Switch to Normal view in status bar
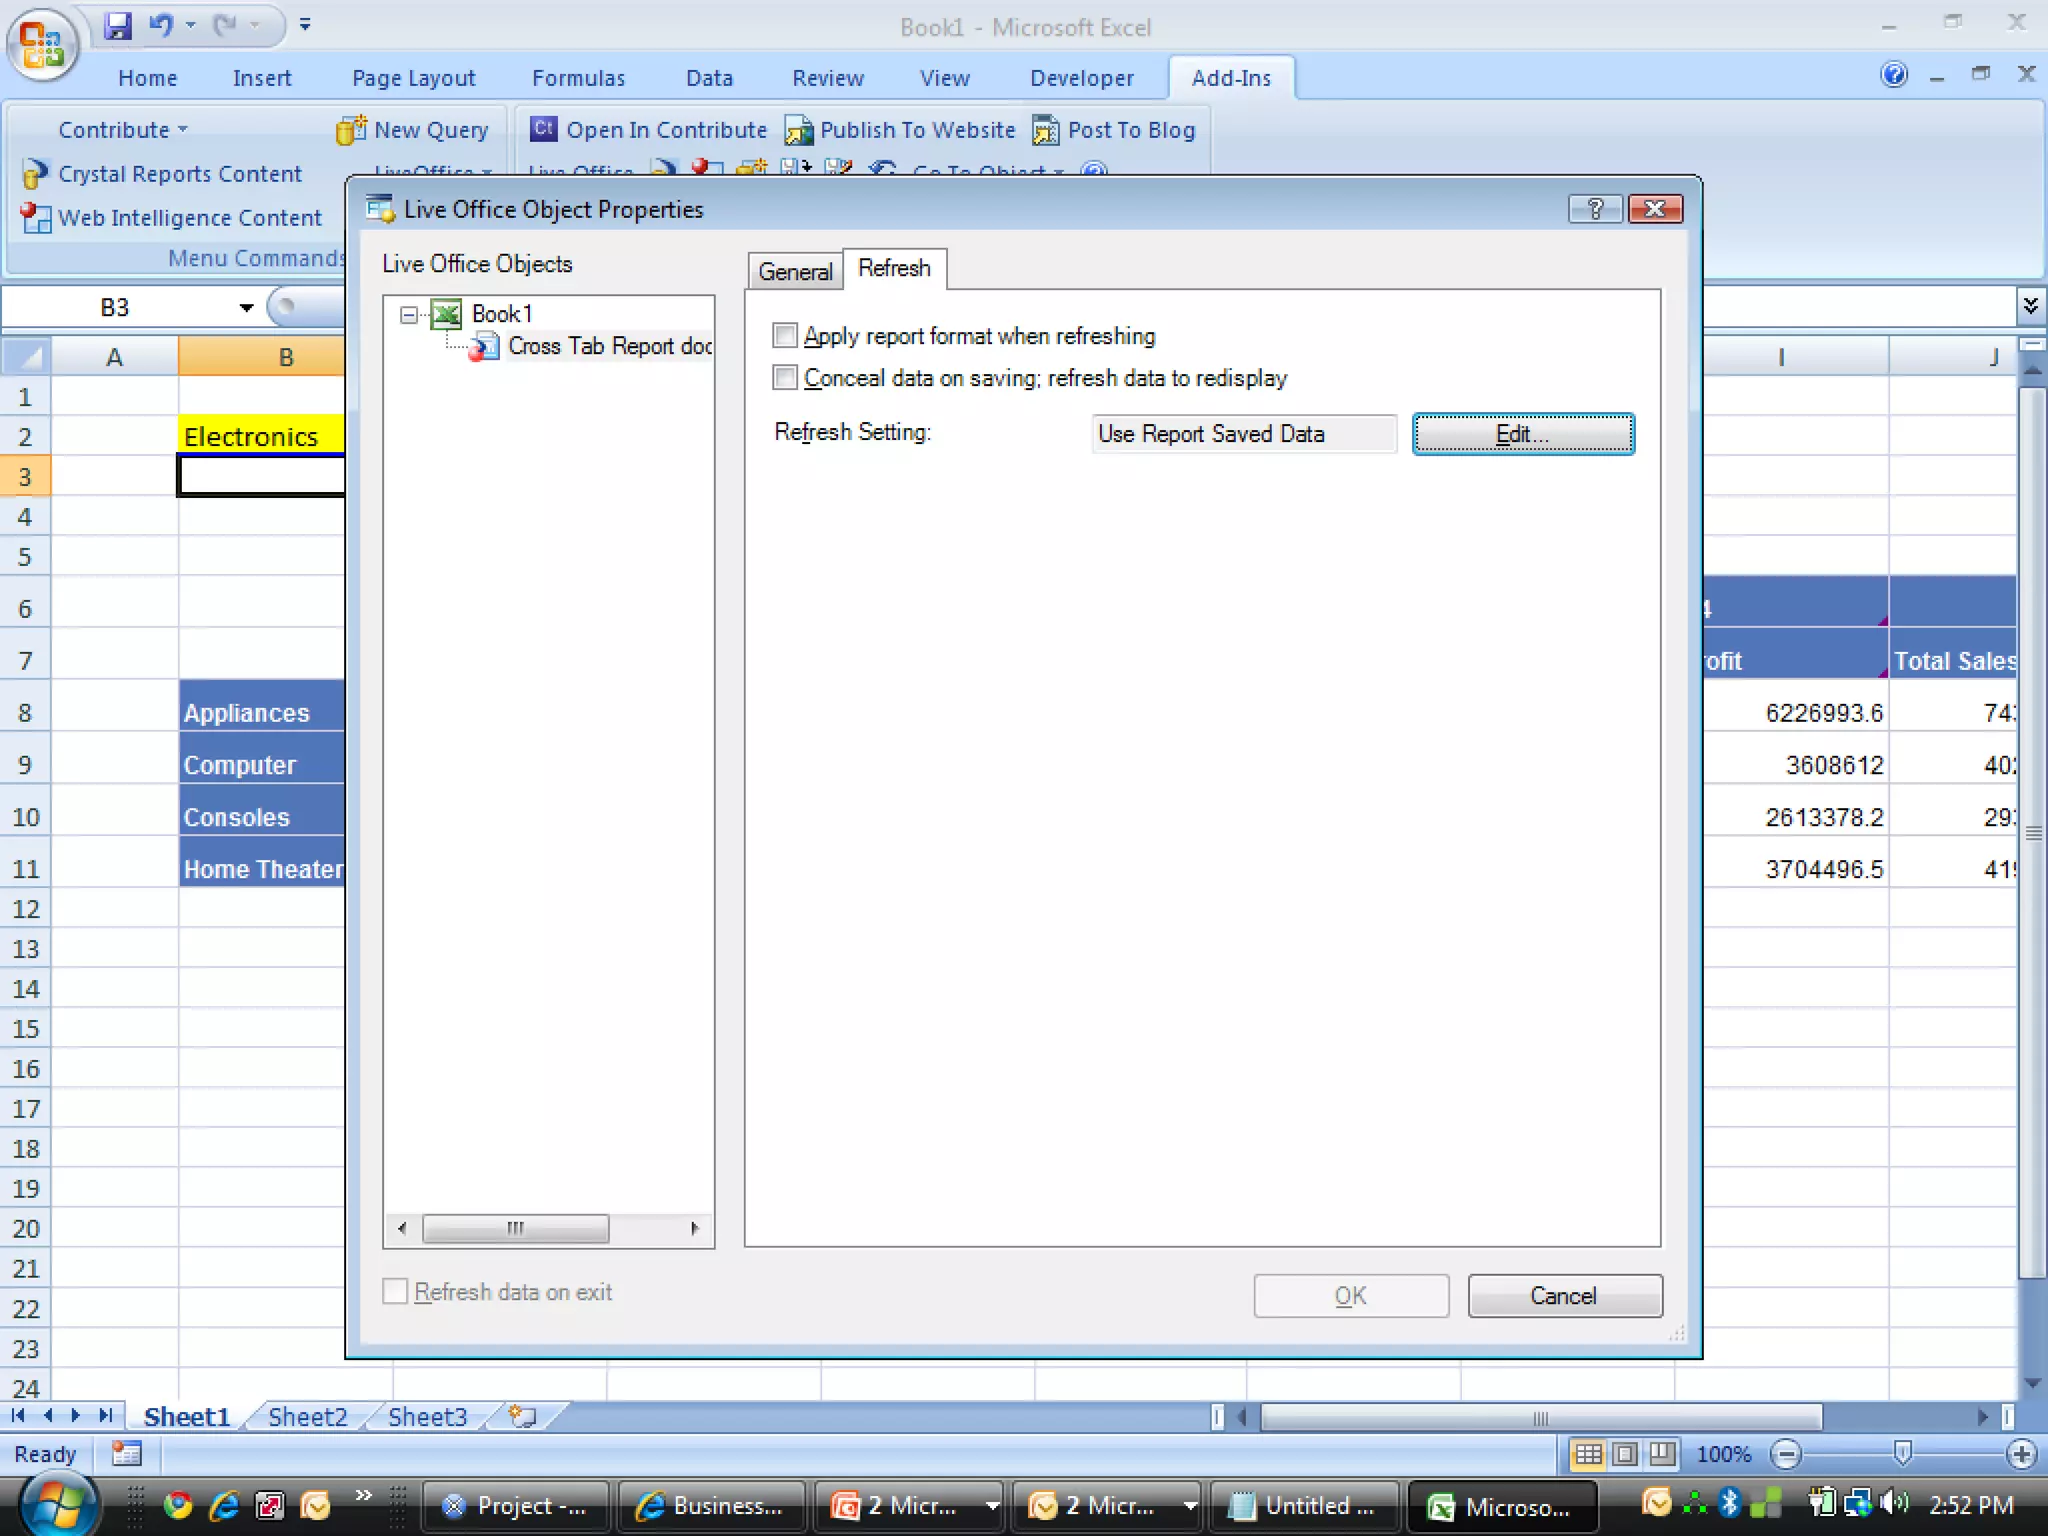2048x1536 pixels. pos(1588,1454)
